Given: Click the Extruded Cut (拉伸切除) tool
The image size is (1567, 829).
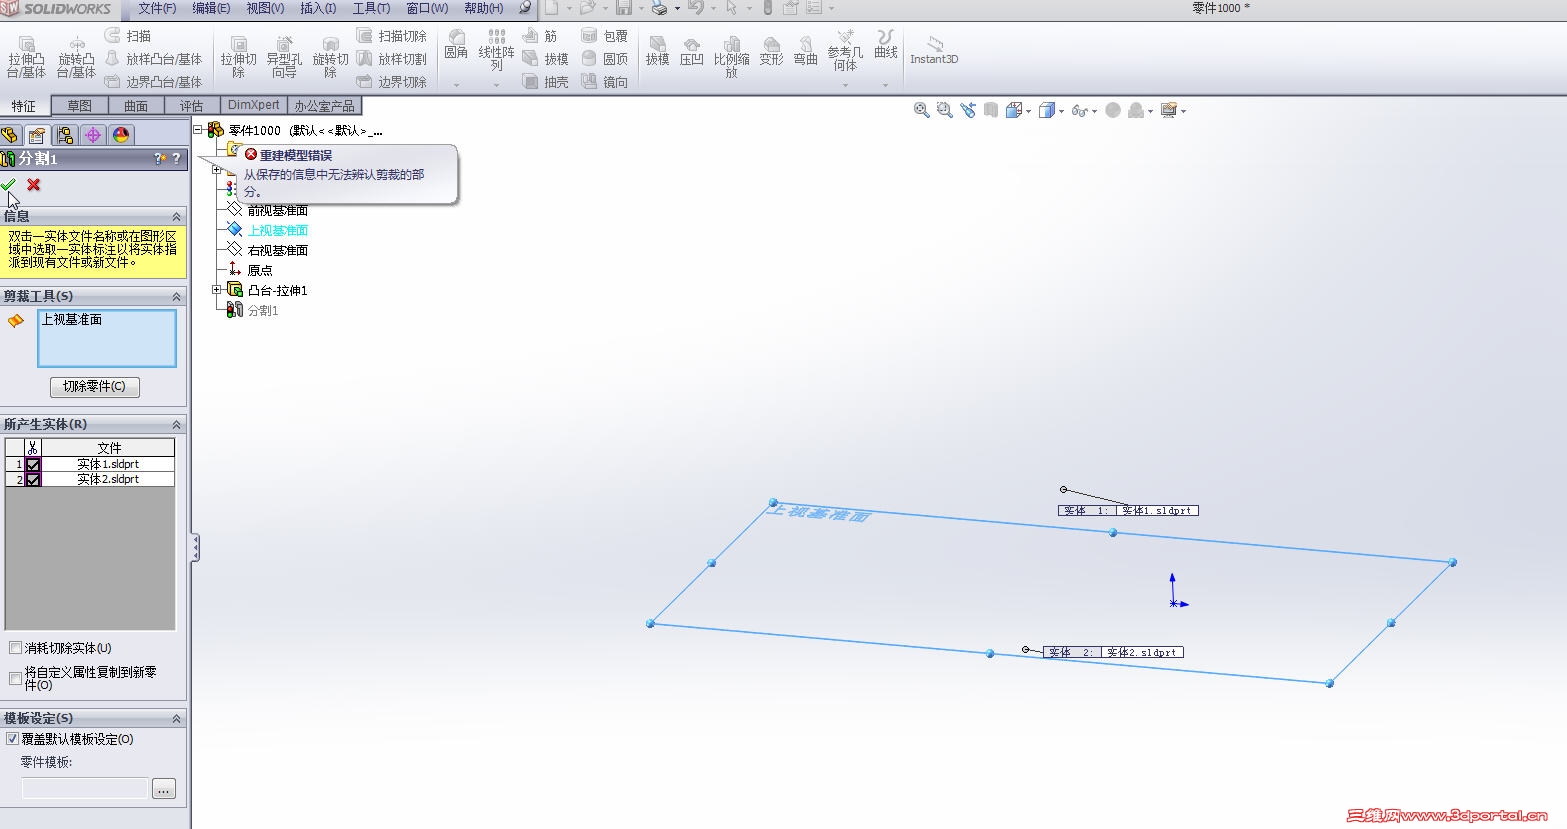Looking at the screenshot, I should tap(239, 57).
